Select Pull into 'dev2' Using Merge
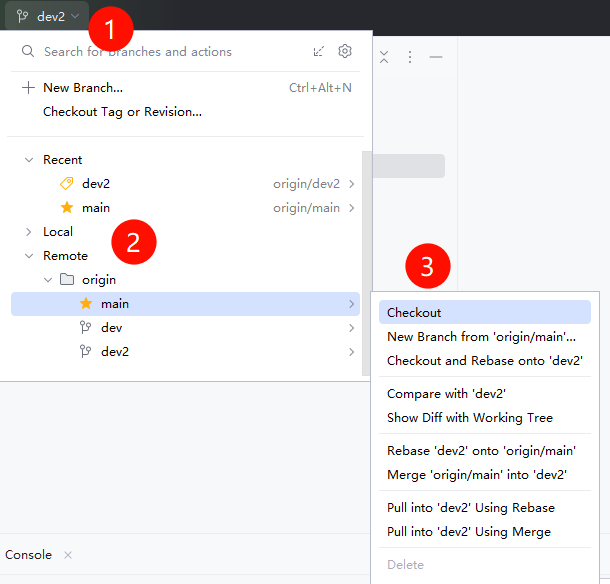 point(485,531)
